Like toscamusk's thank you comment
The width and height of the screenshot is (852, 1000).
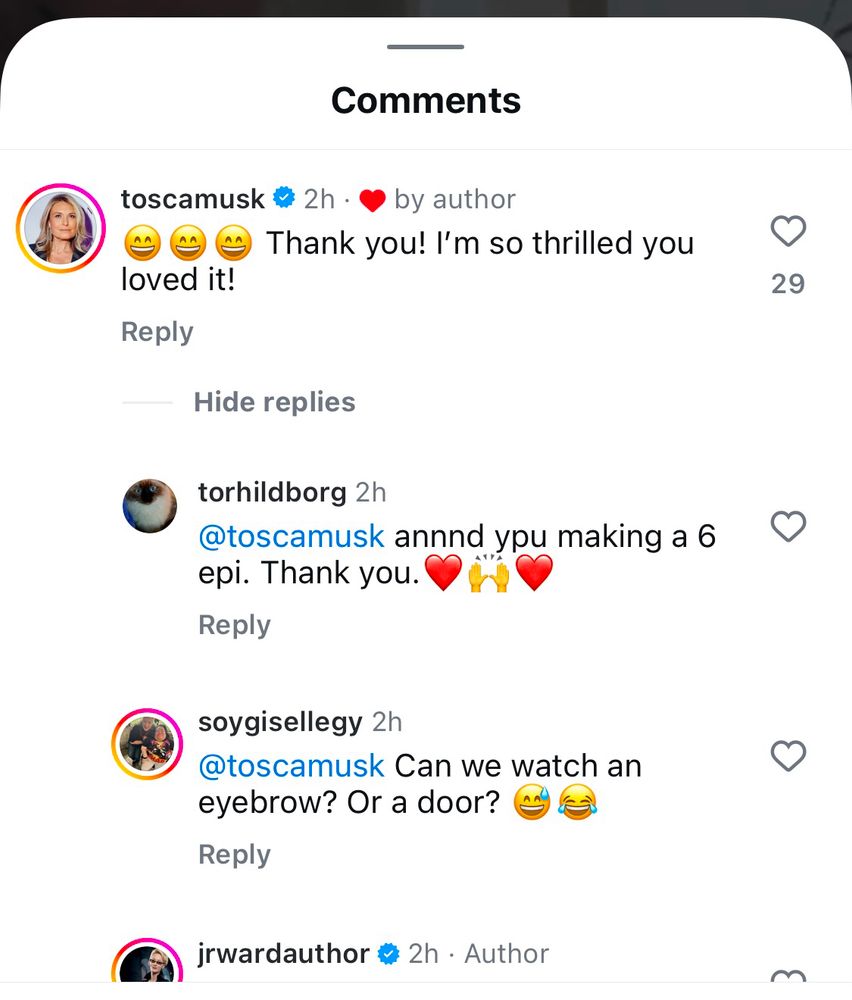[788, 231]
